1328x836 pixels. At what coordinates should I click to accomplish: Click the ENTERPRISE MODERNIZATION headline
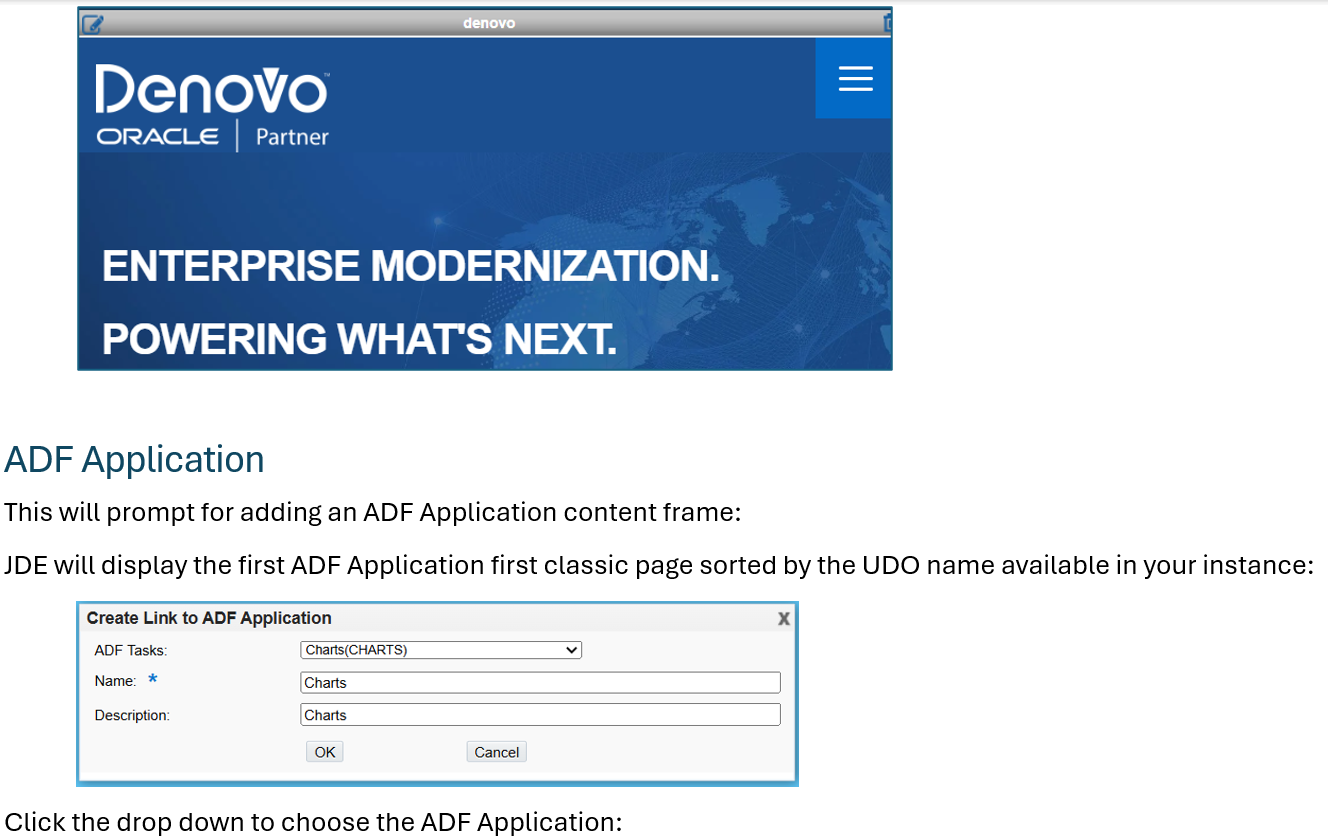tap(410, 267)
